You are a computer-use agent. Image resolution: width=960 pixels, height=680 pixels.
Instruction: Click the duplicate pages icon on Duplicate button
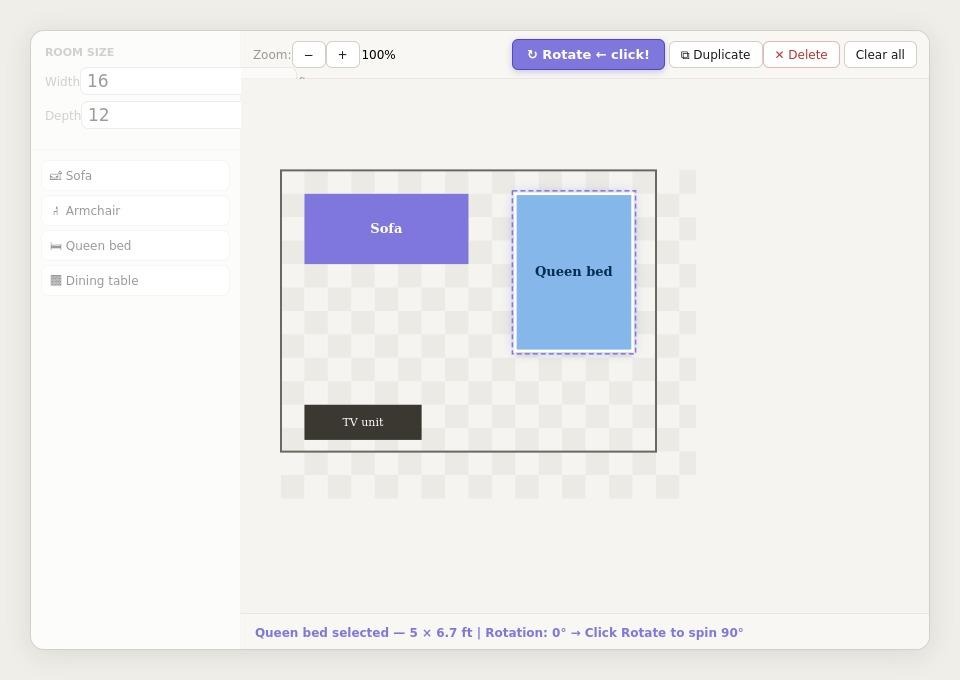[x=685, y=54]
